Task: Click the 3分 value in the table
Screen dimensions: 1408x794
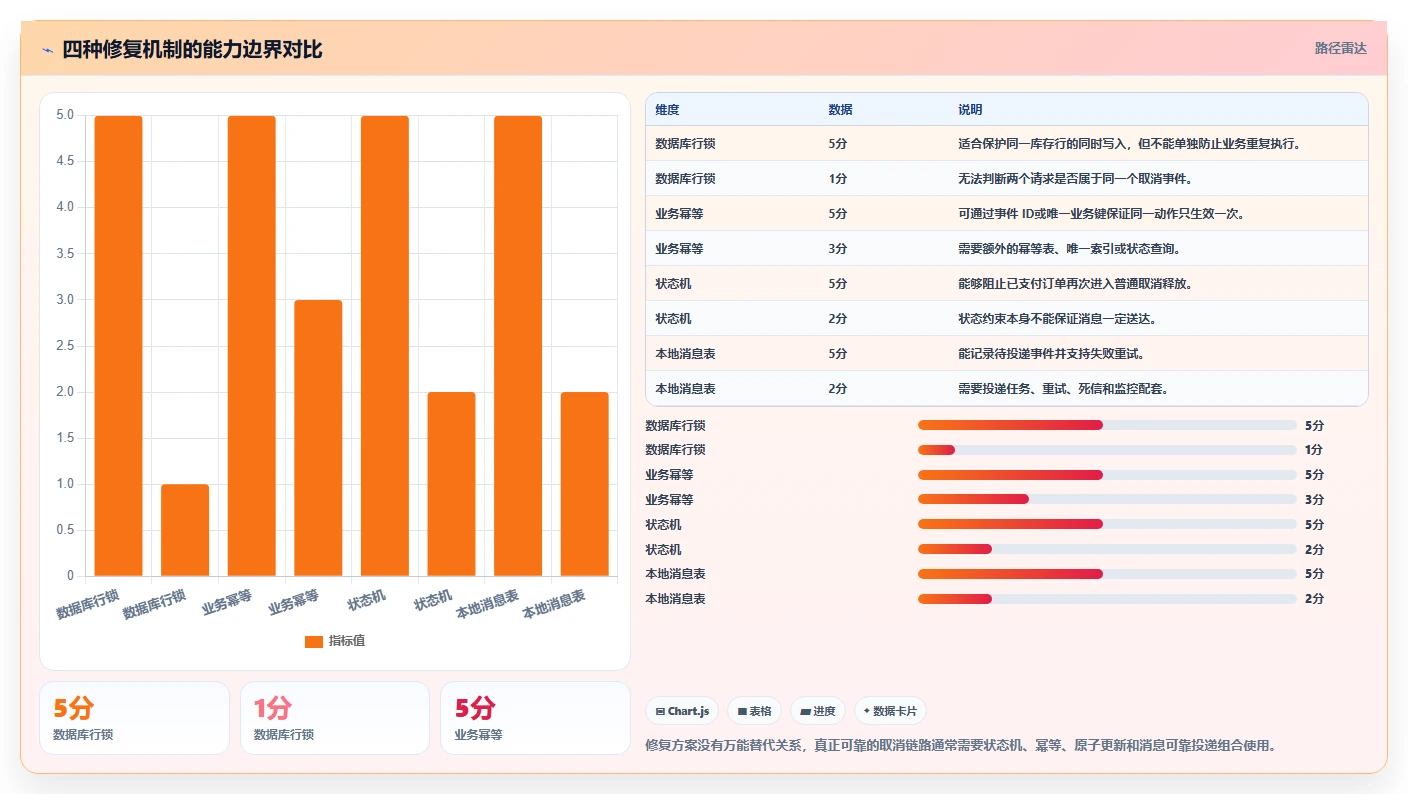Action: pyautogui.click(x=838, y=249)
